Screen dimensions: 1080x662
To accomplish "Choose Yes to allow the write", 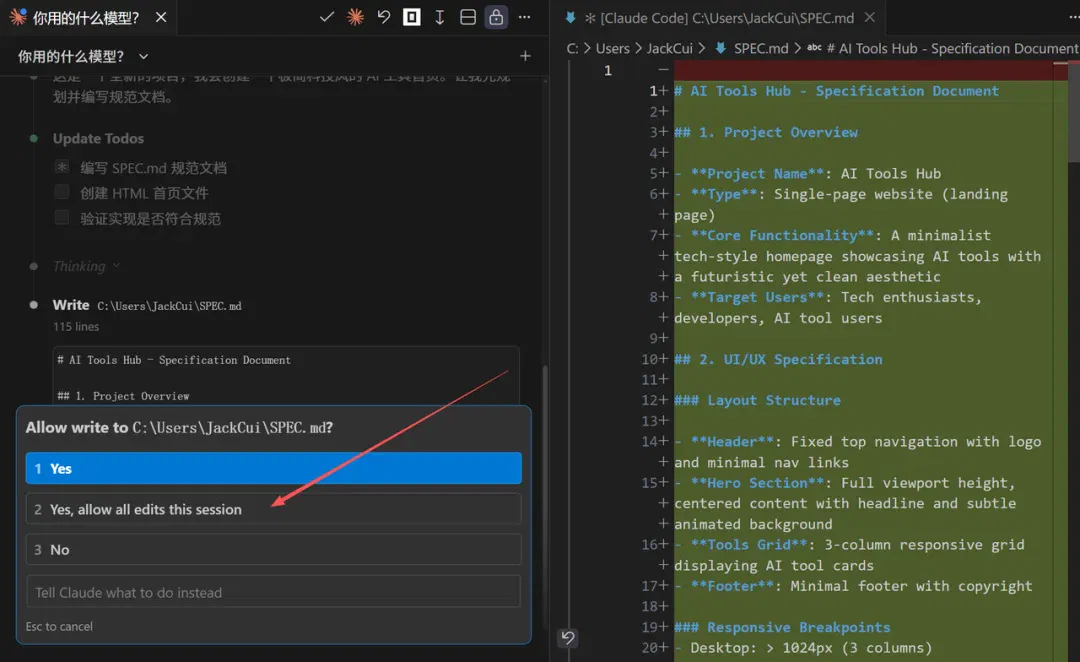I will pos(273,468).
